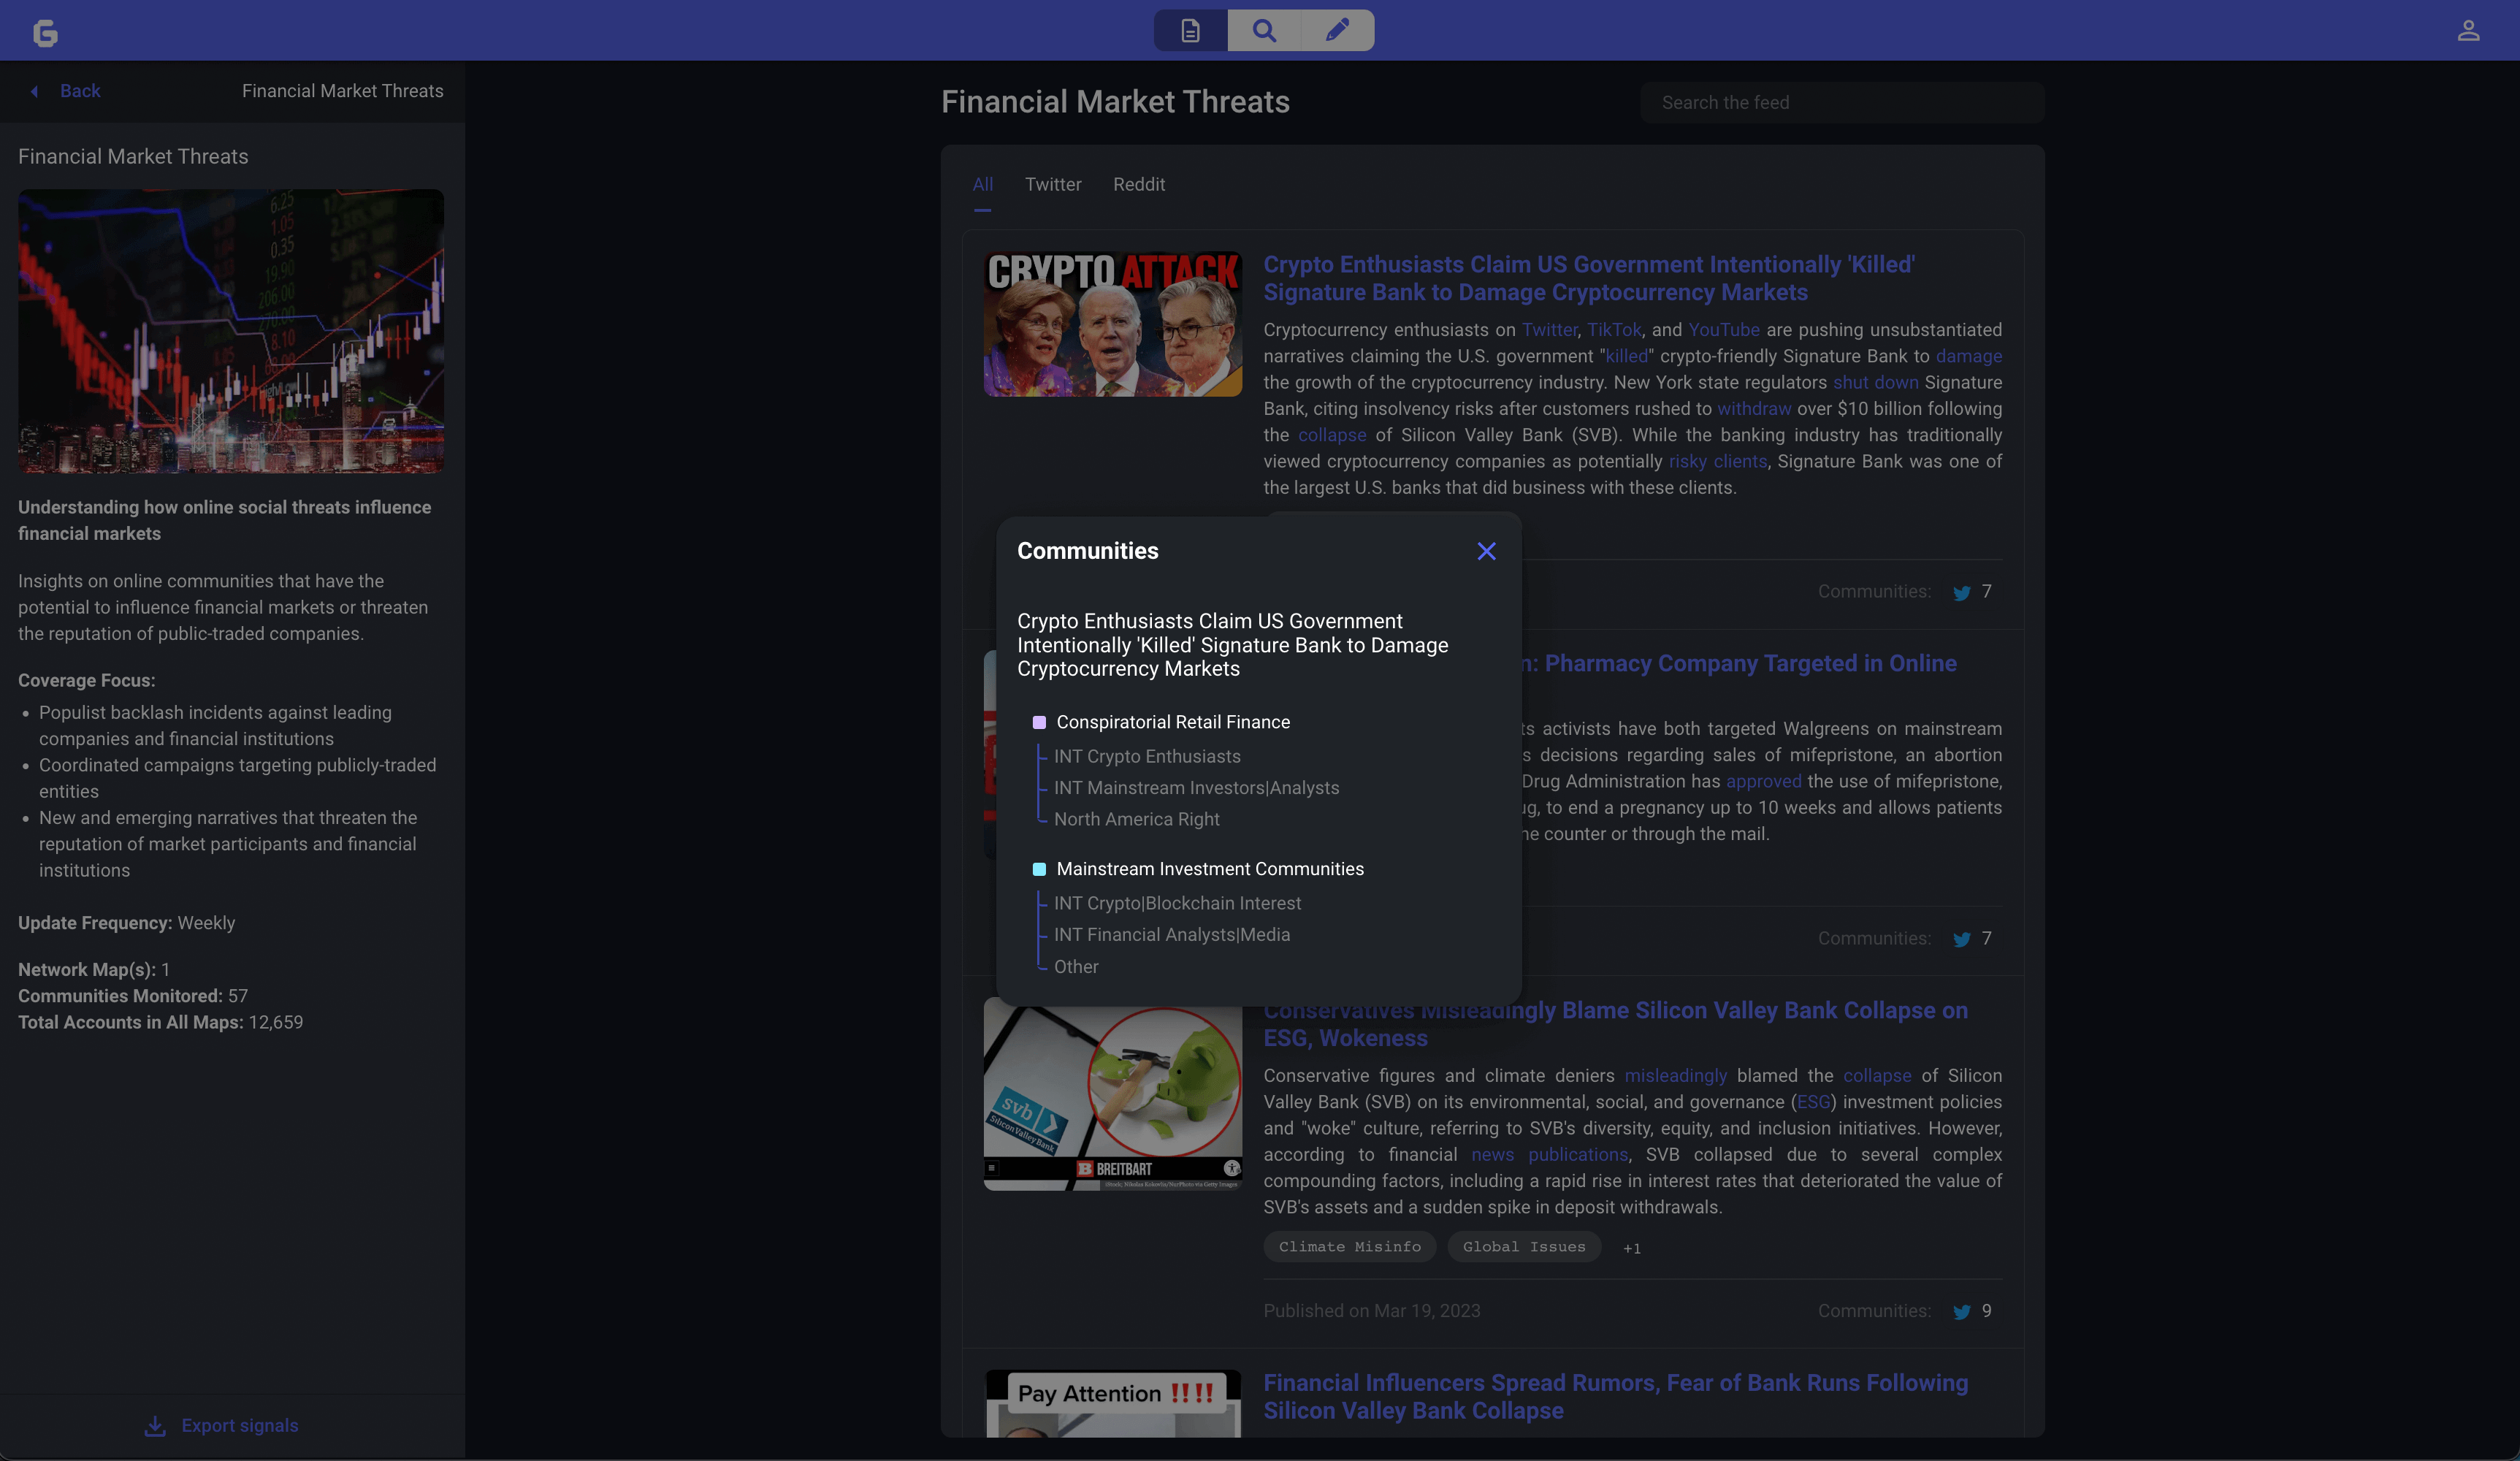Open the Crypto Enthusiasts Signature Bank article title
Image resolution: width=2520 pixels, height=1461 pixels.
point(1589,278)
